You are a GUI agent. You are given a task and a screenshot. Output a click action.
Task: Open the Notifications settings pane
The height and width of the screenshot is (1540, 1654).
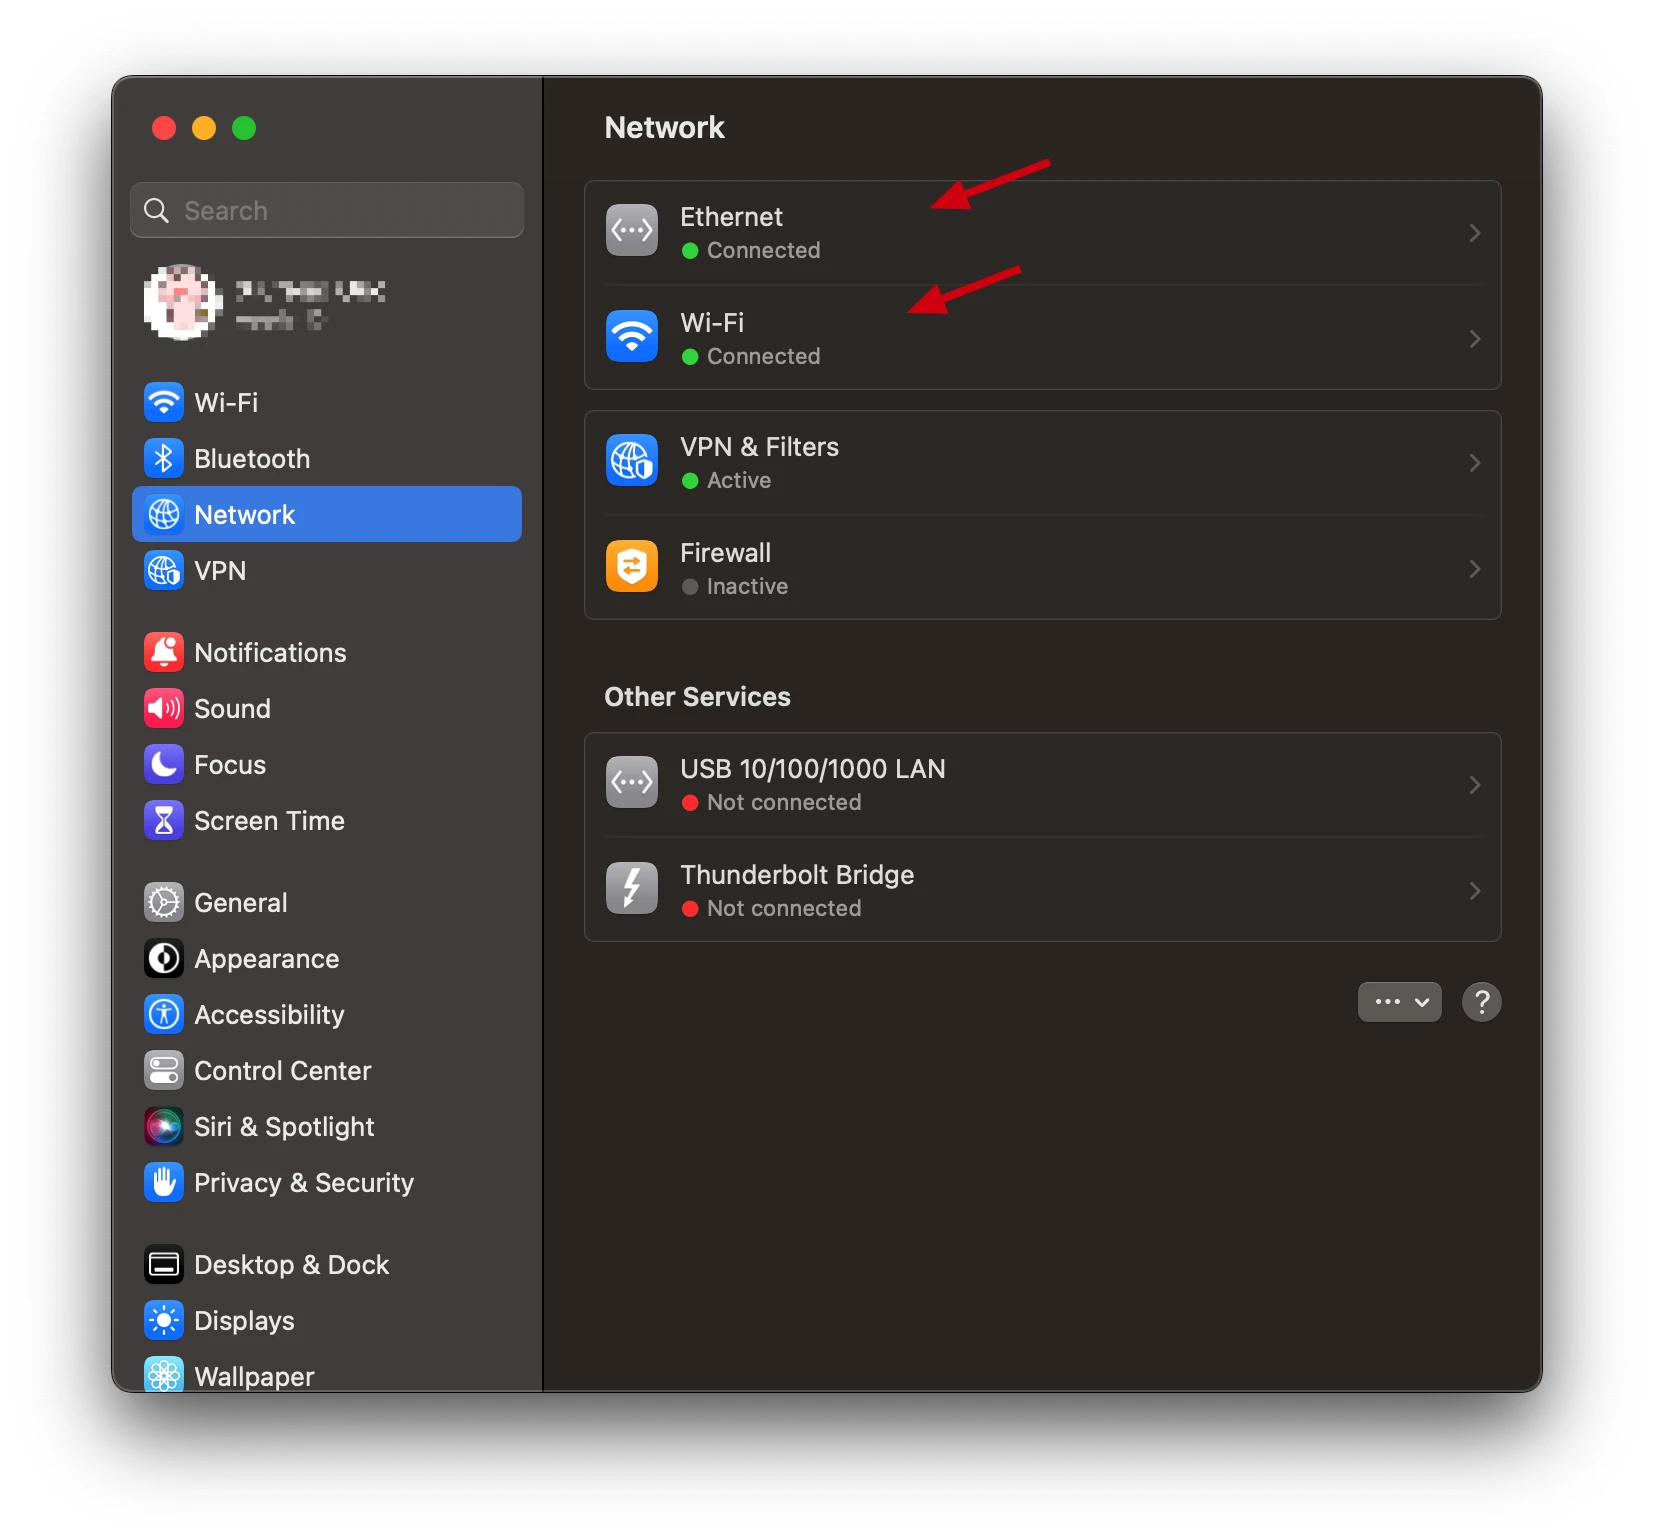[x=270, y=653]
